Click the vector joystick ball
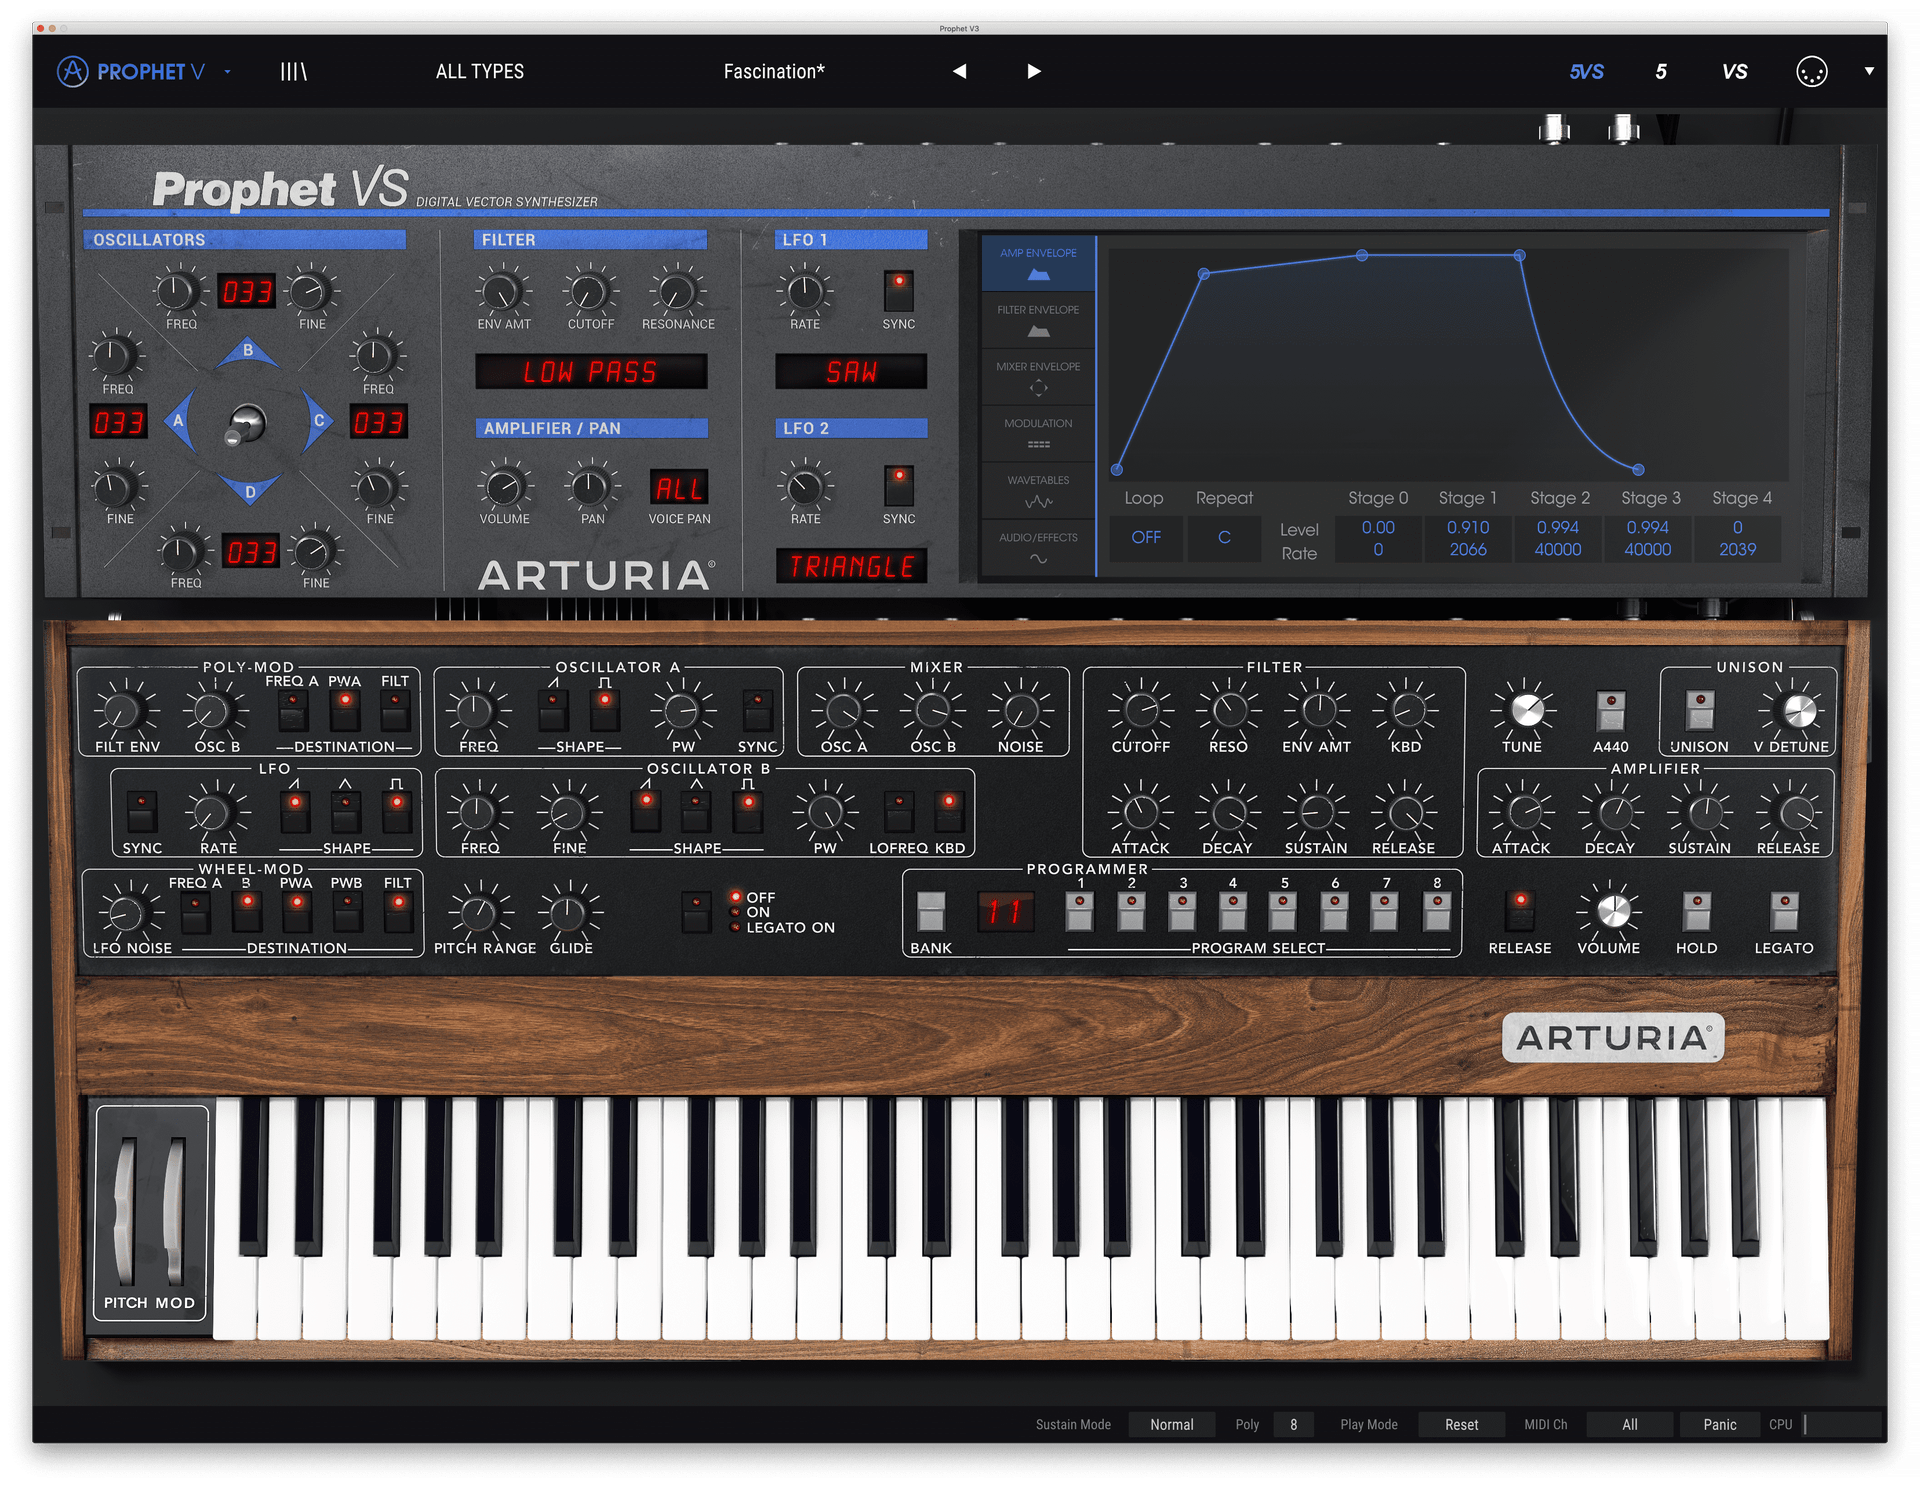This screenshot has width=1920, height=1486. [246, 423]
